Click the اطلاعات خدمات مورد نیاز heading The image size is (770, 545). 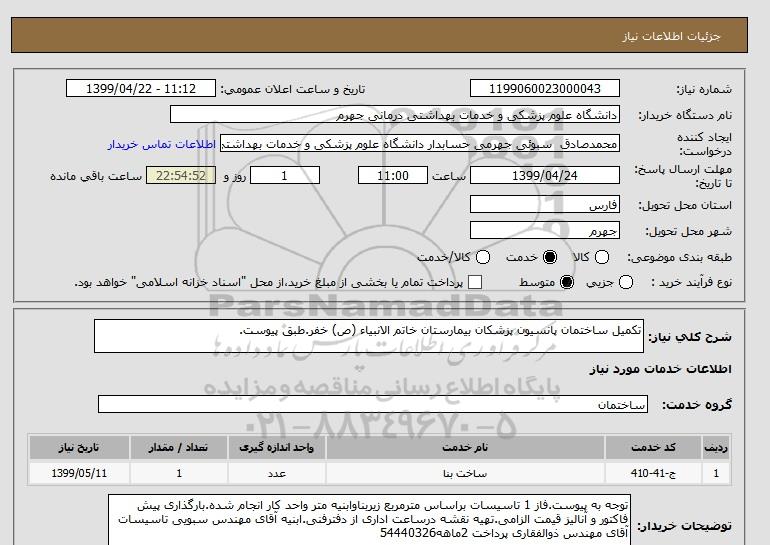(x=660, y=369)
